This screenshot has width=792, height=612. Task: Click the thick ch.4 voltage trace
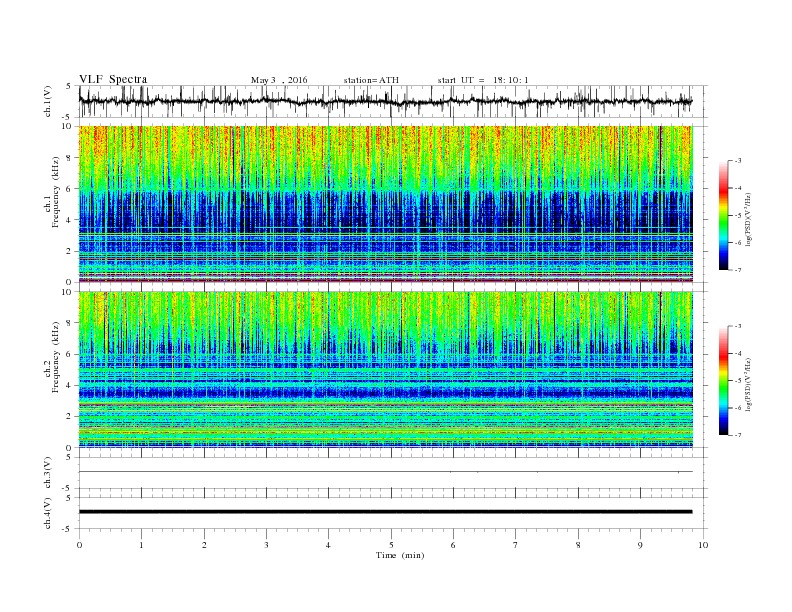coord(385,512)
